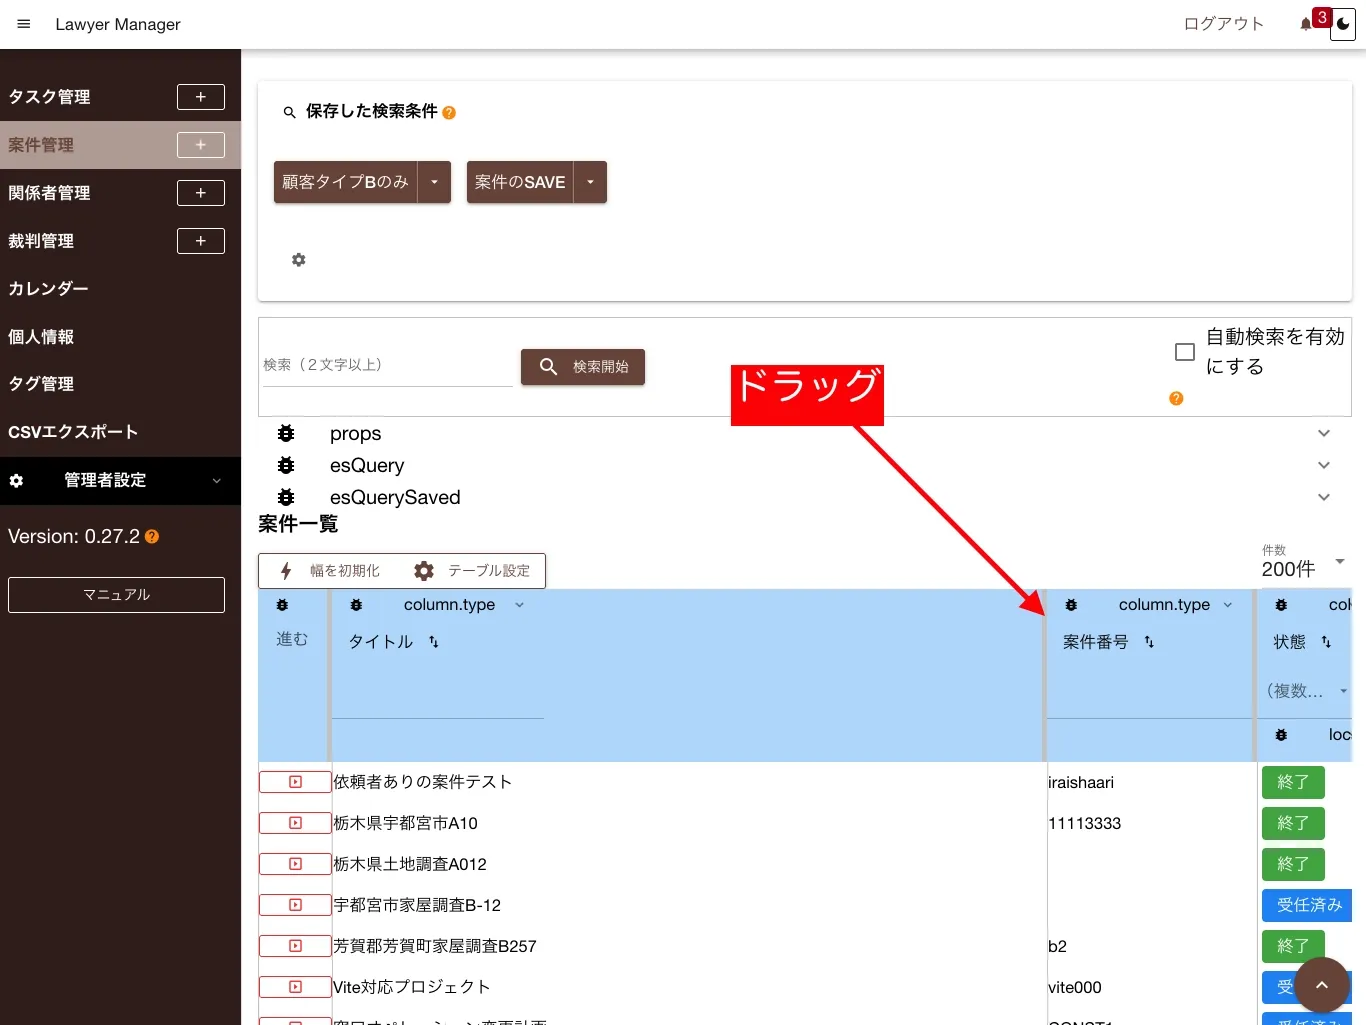The image size is (1366, 1025).
Task: Click the bug icon next to props
Action: point(286,433)
